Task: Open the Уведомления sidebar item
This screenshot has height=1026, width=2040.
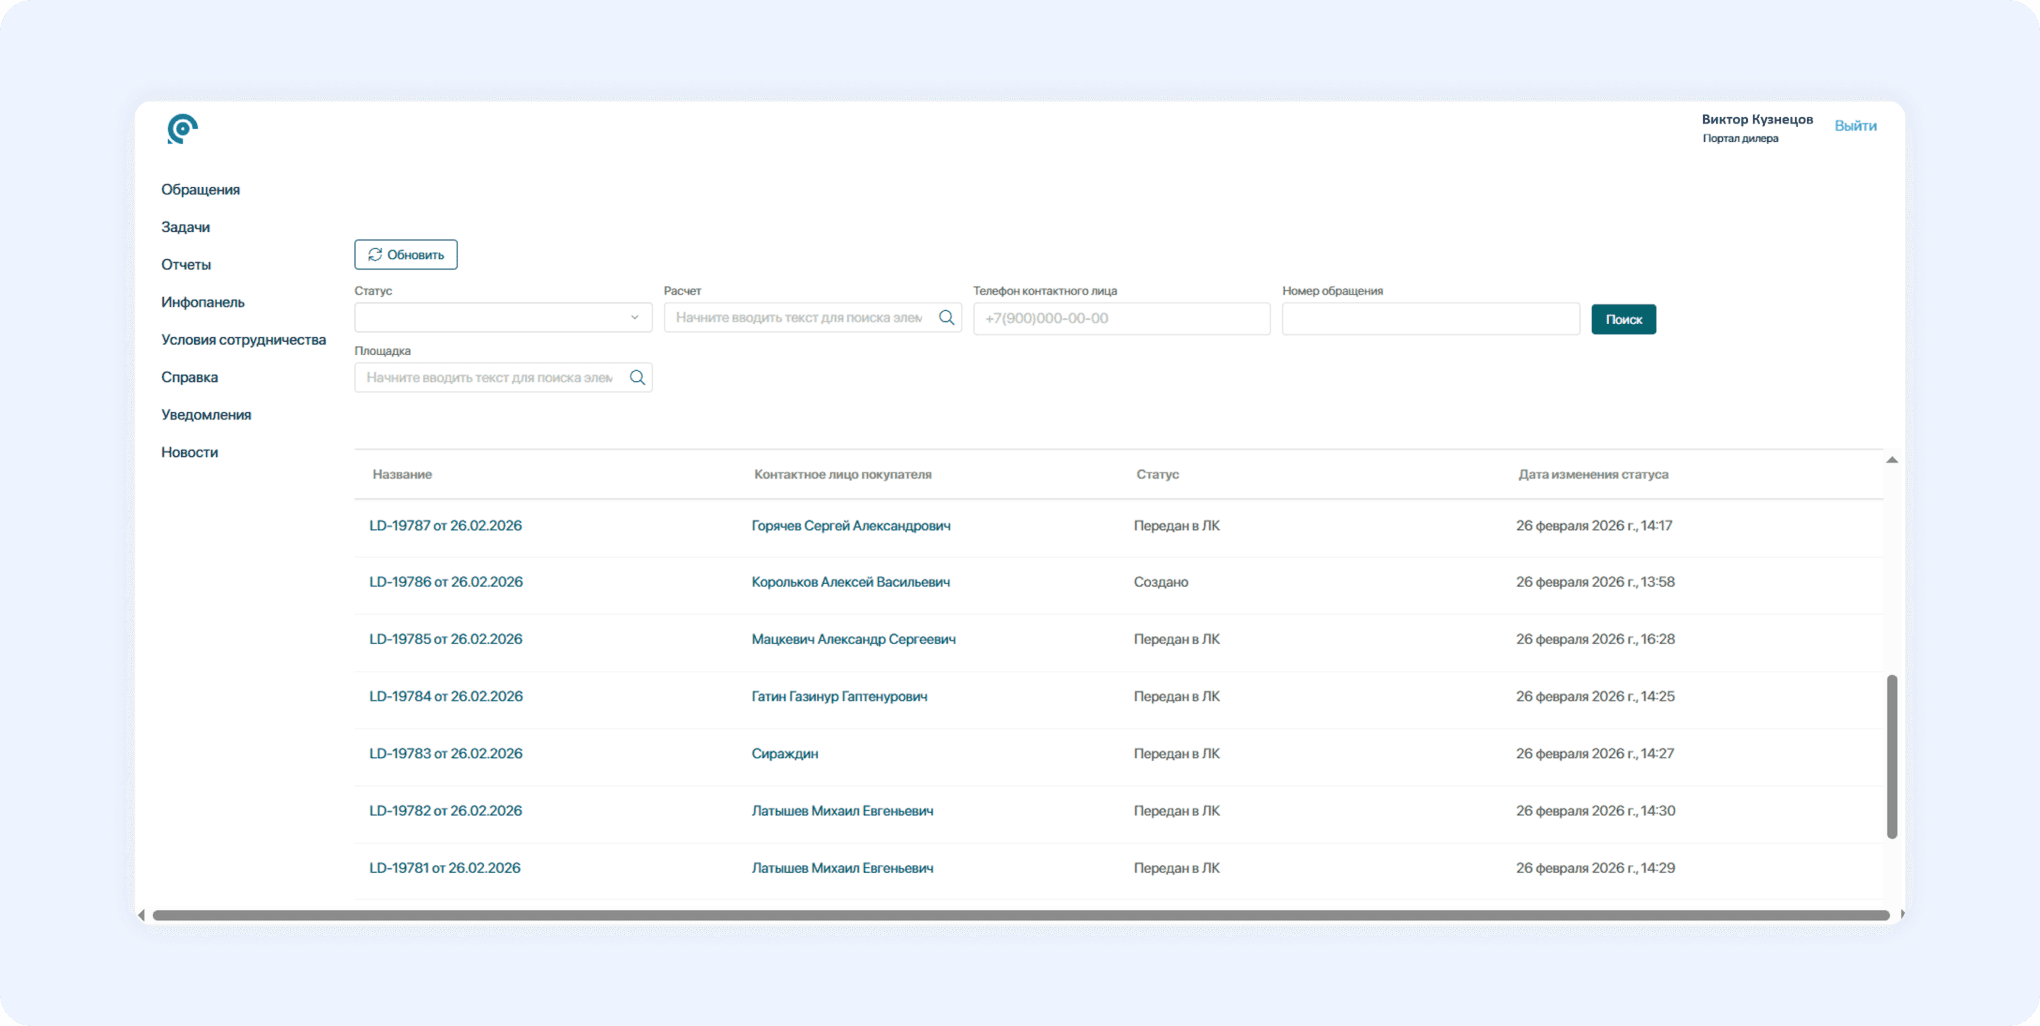Action: point(206,415)
